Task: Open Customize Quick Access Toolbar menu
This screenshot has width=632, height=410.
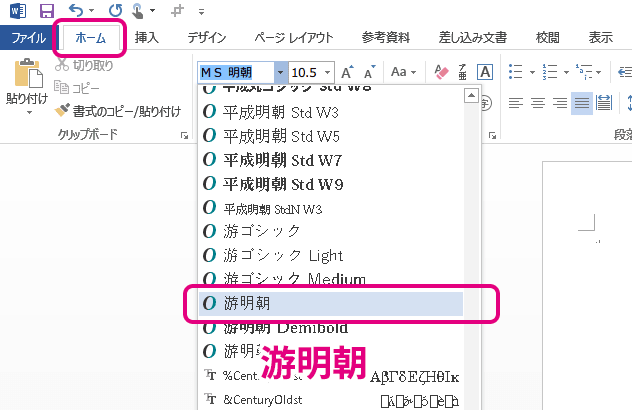Action: pos(201,12)
